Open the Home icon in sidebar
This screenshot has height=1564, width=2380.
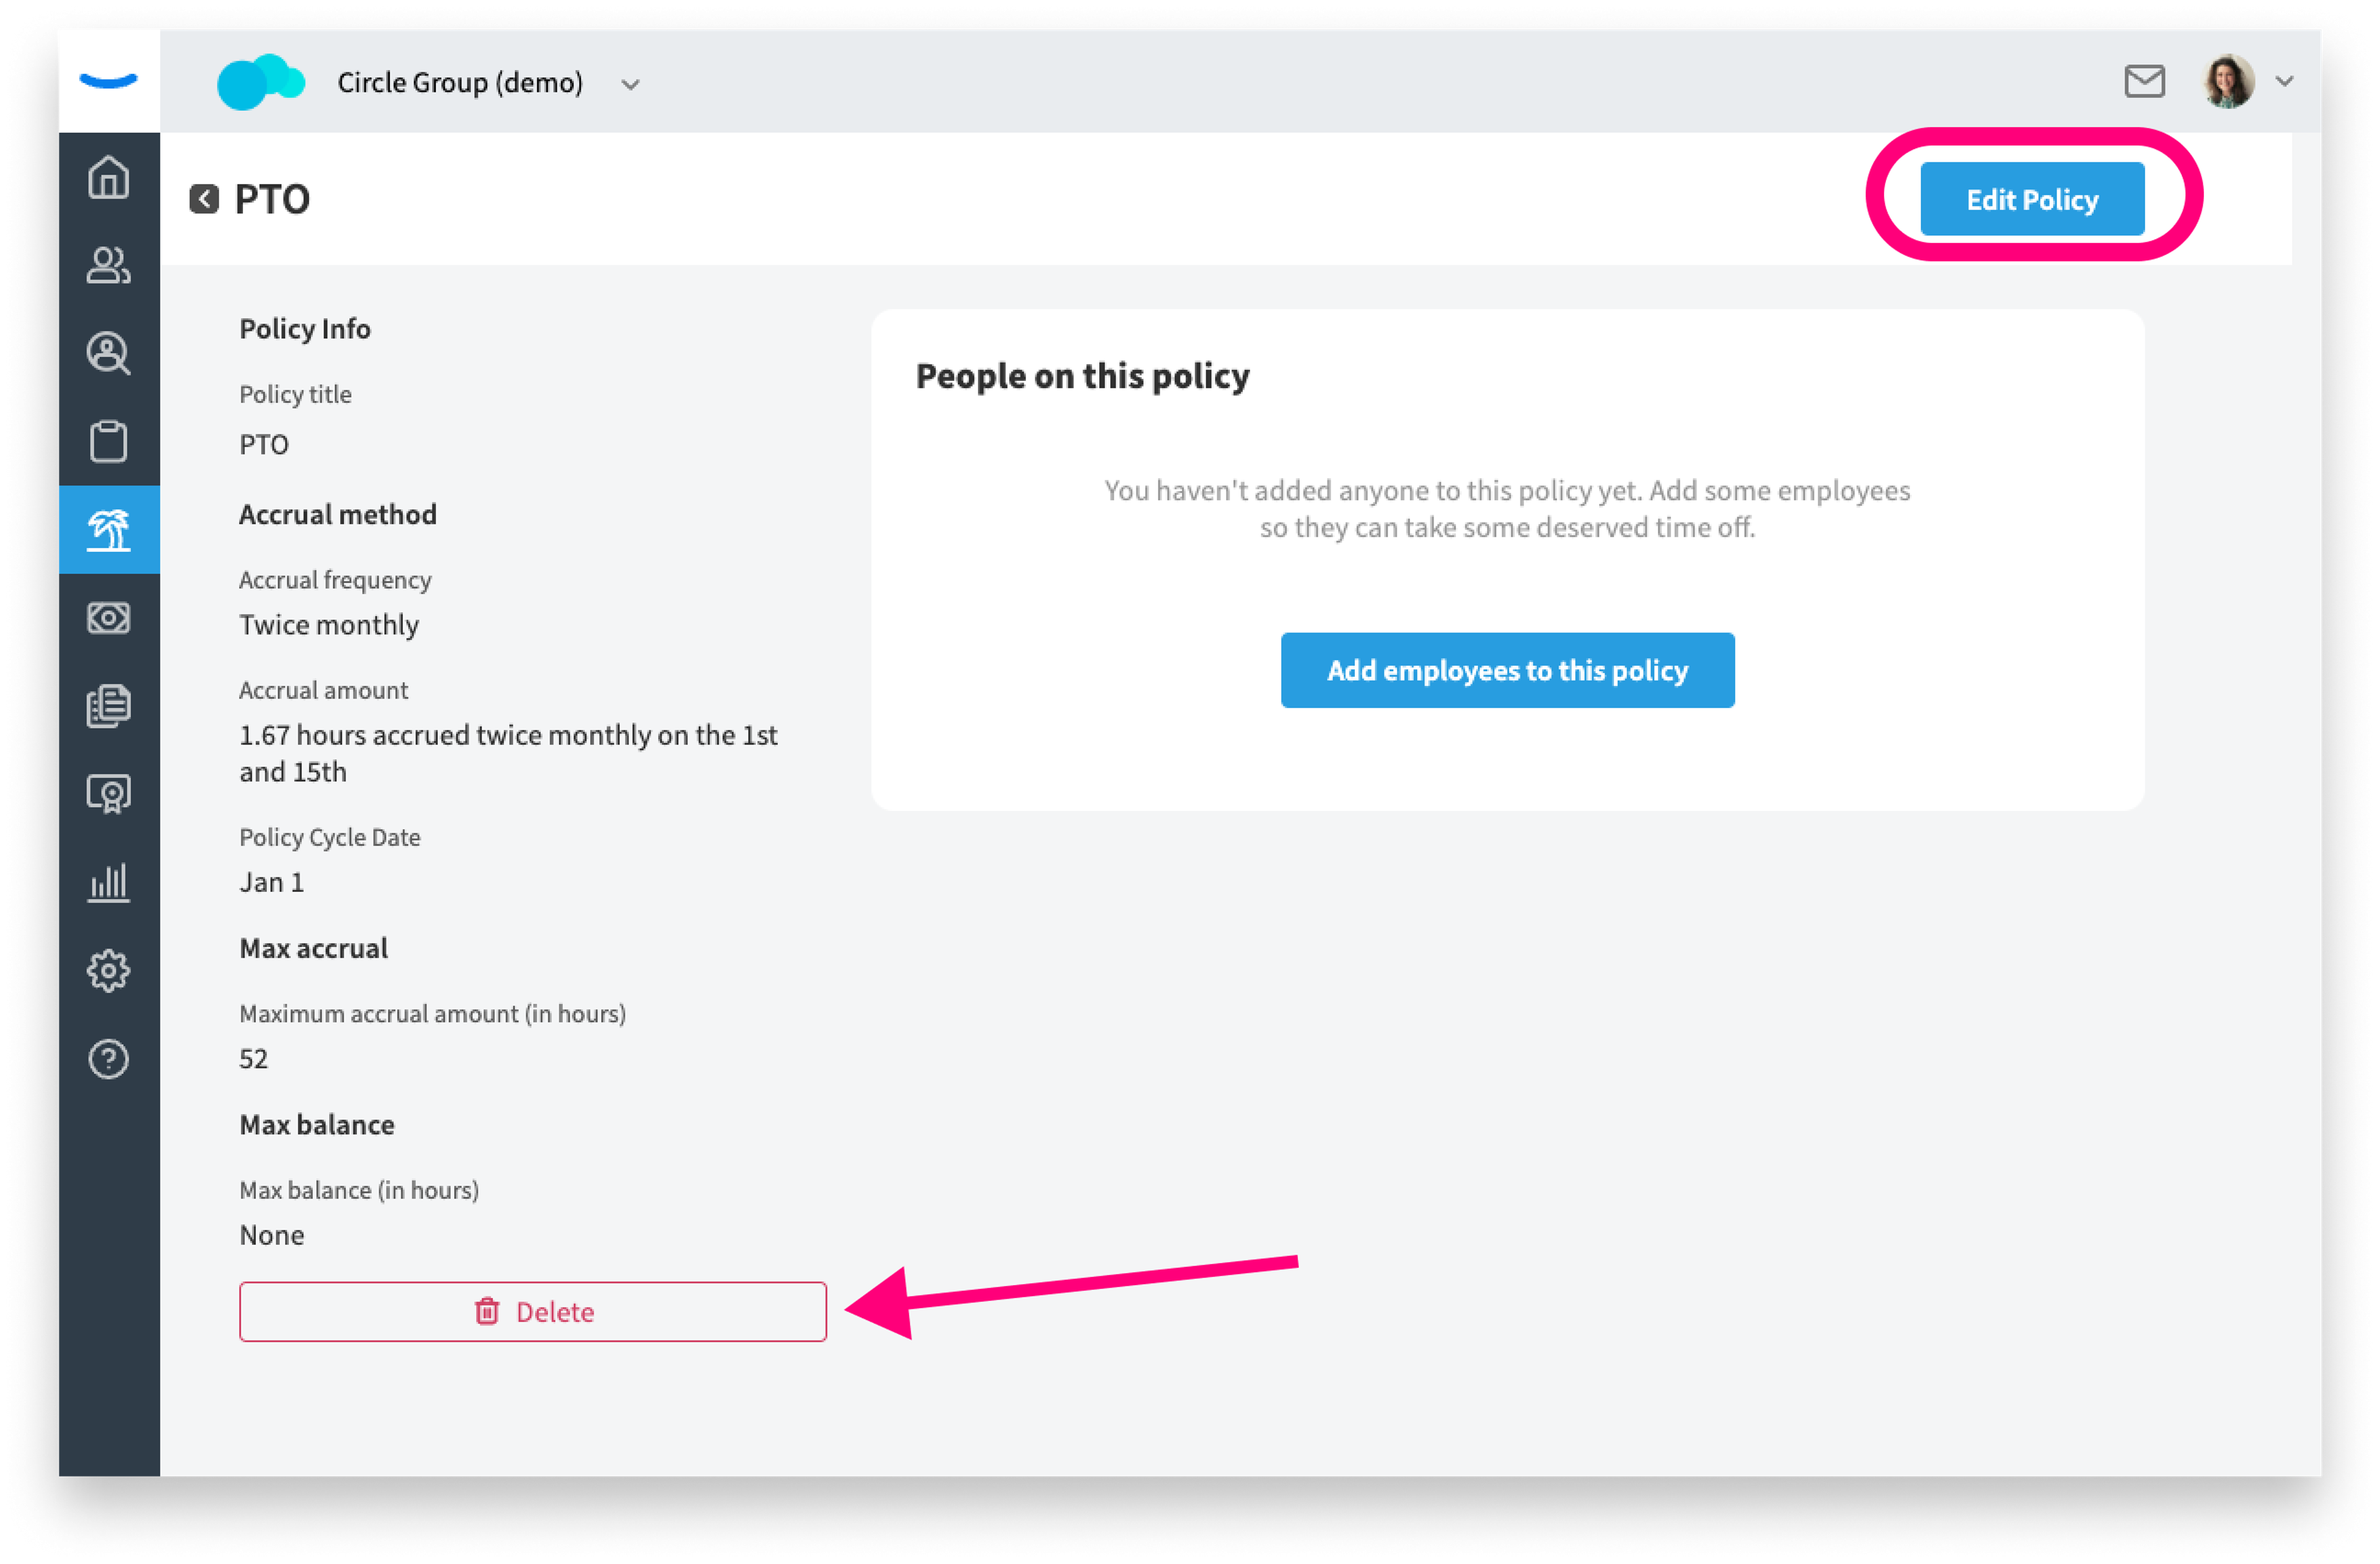[x=108, y=178]
